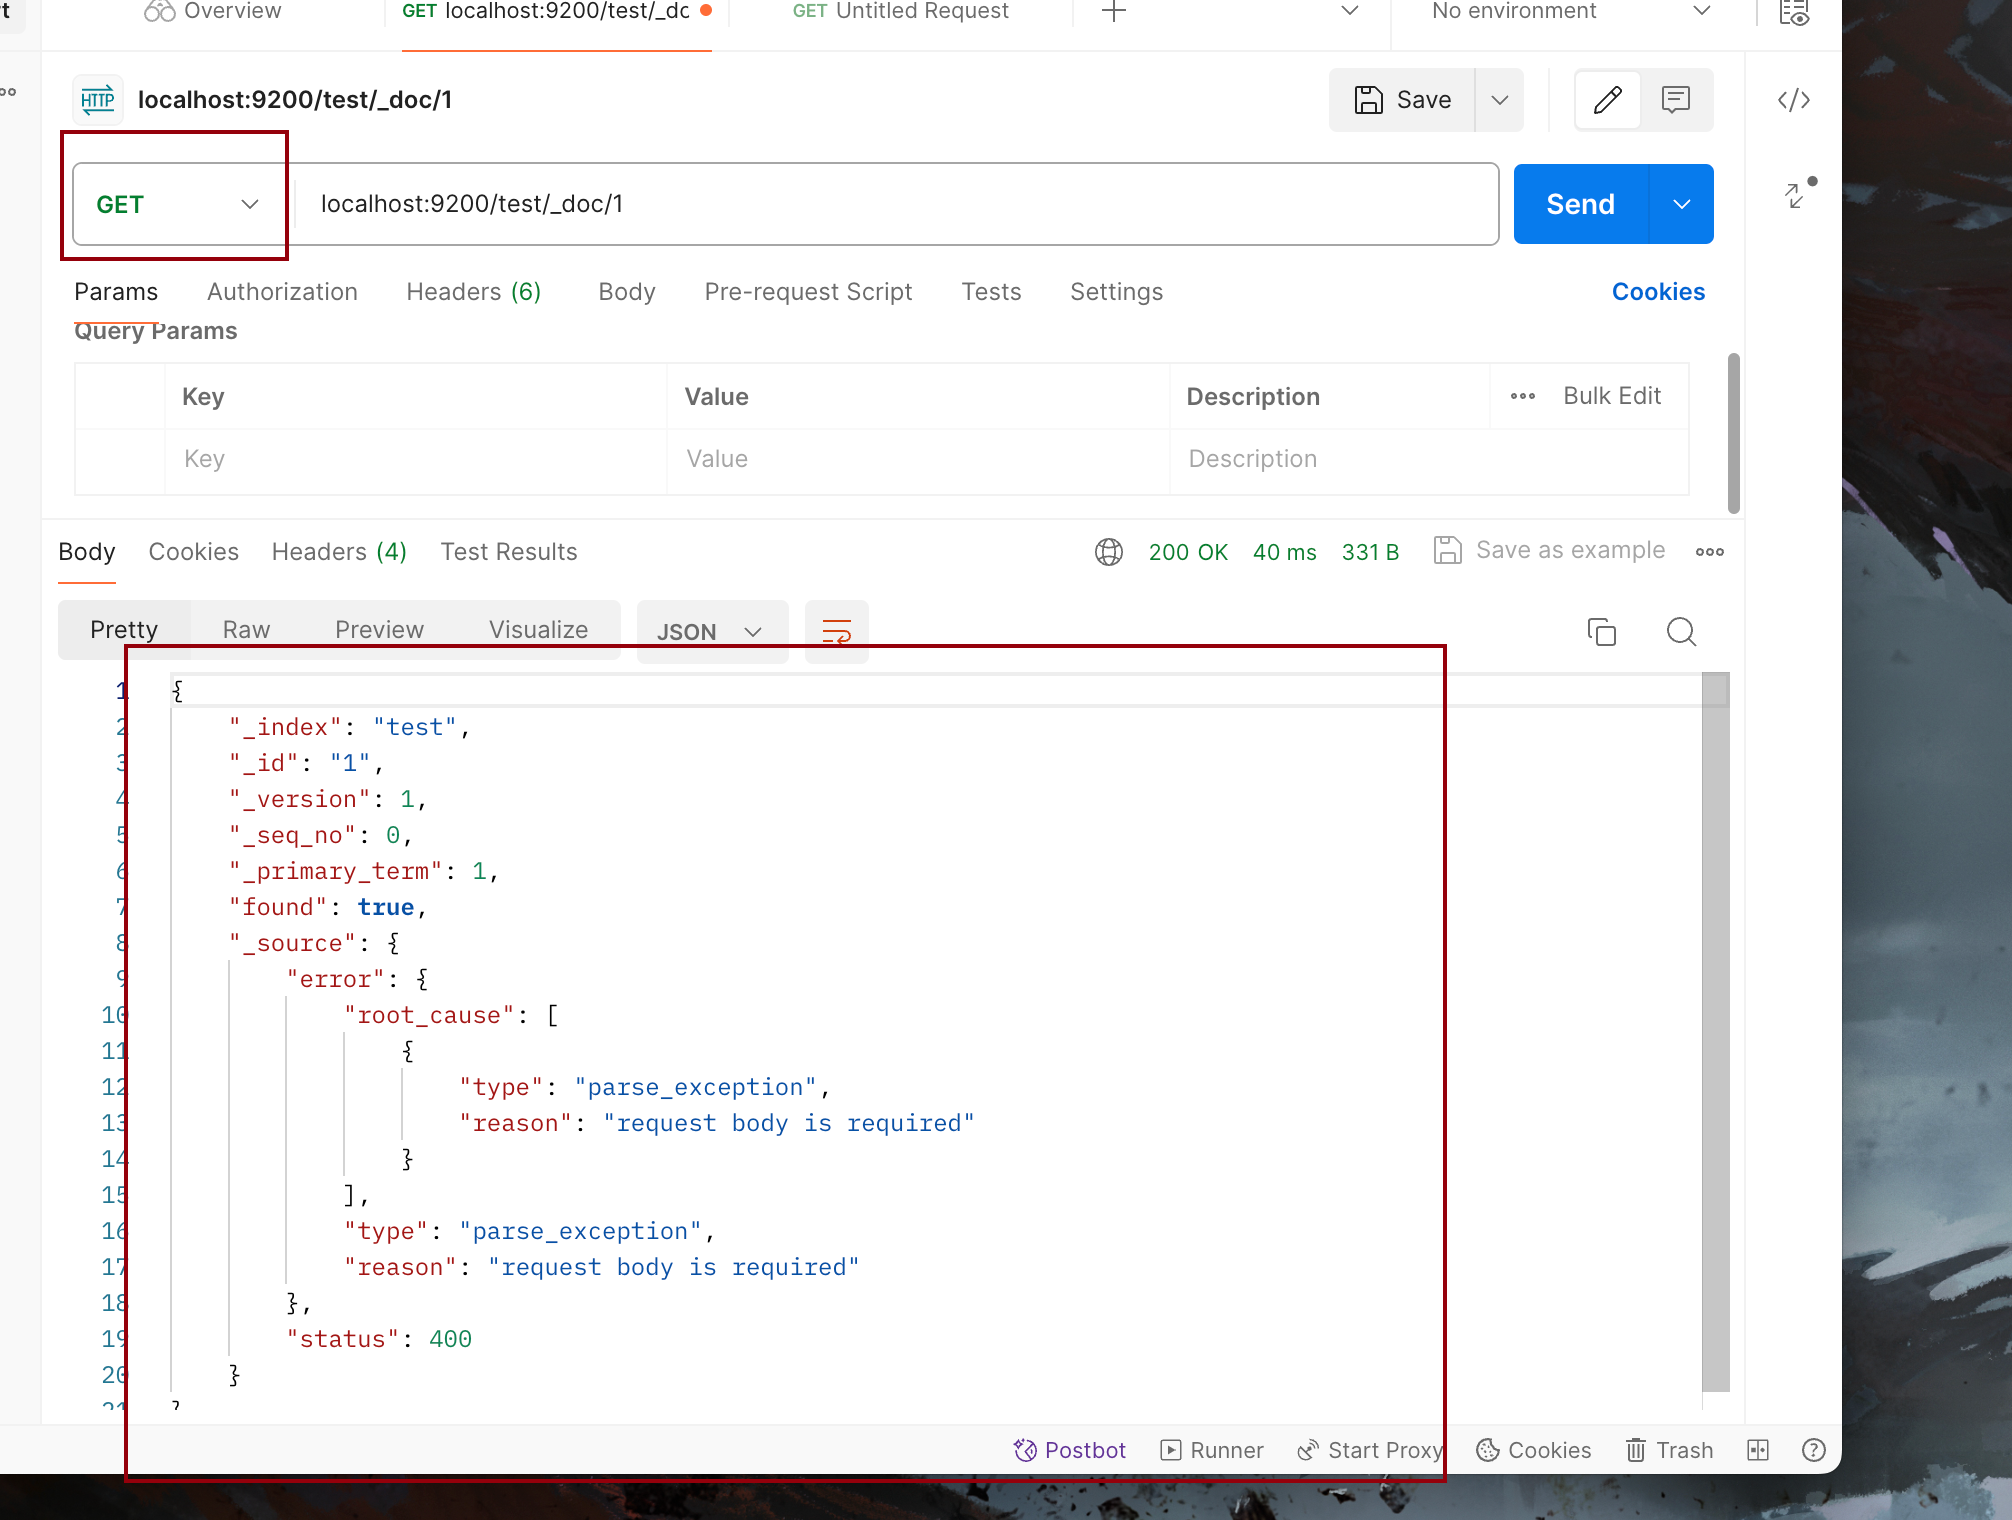Click the Send button
The image size is (2012, 1520).
click(x=1580, y=204)
